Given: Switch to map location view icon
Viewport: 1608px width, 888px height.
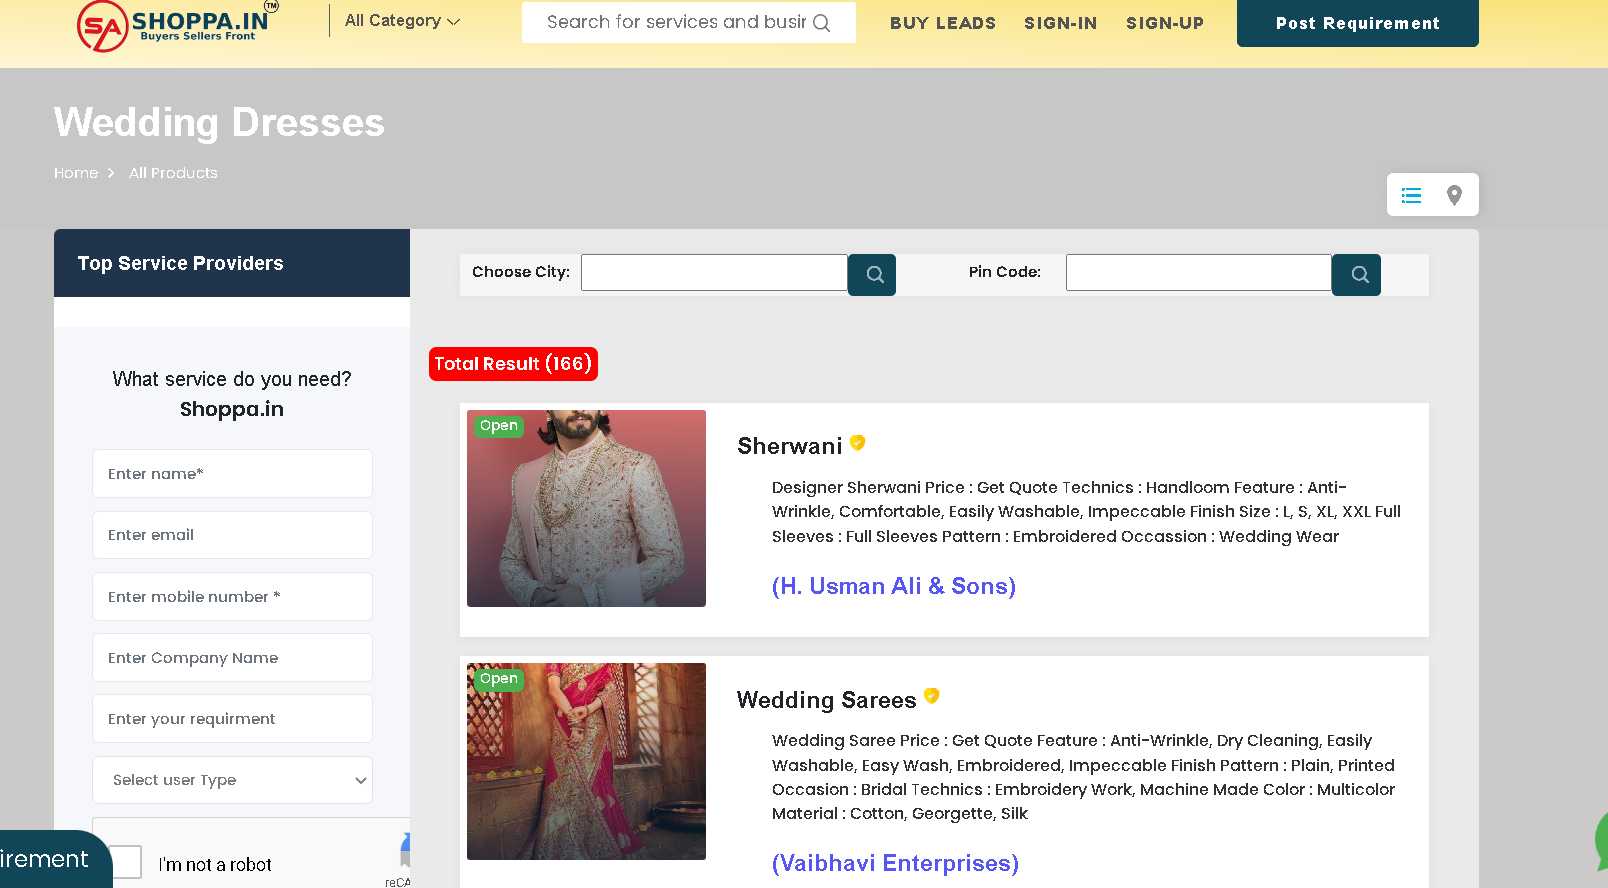Looking at the screenshot, I should tap(1454, 196).
